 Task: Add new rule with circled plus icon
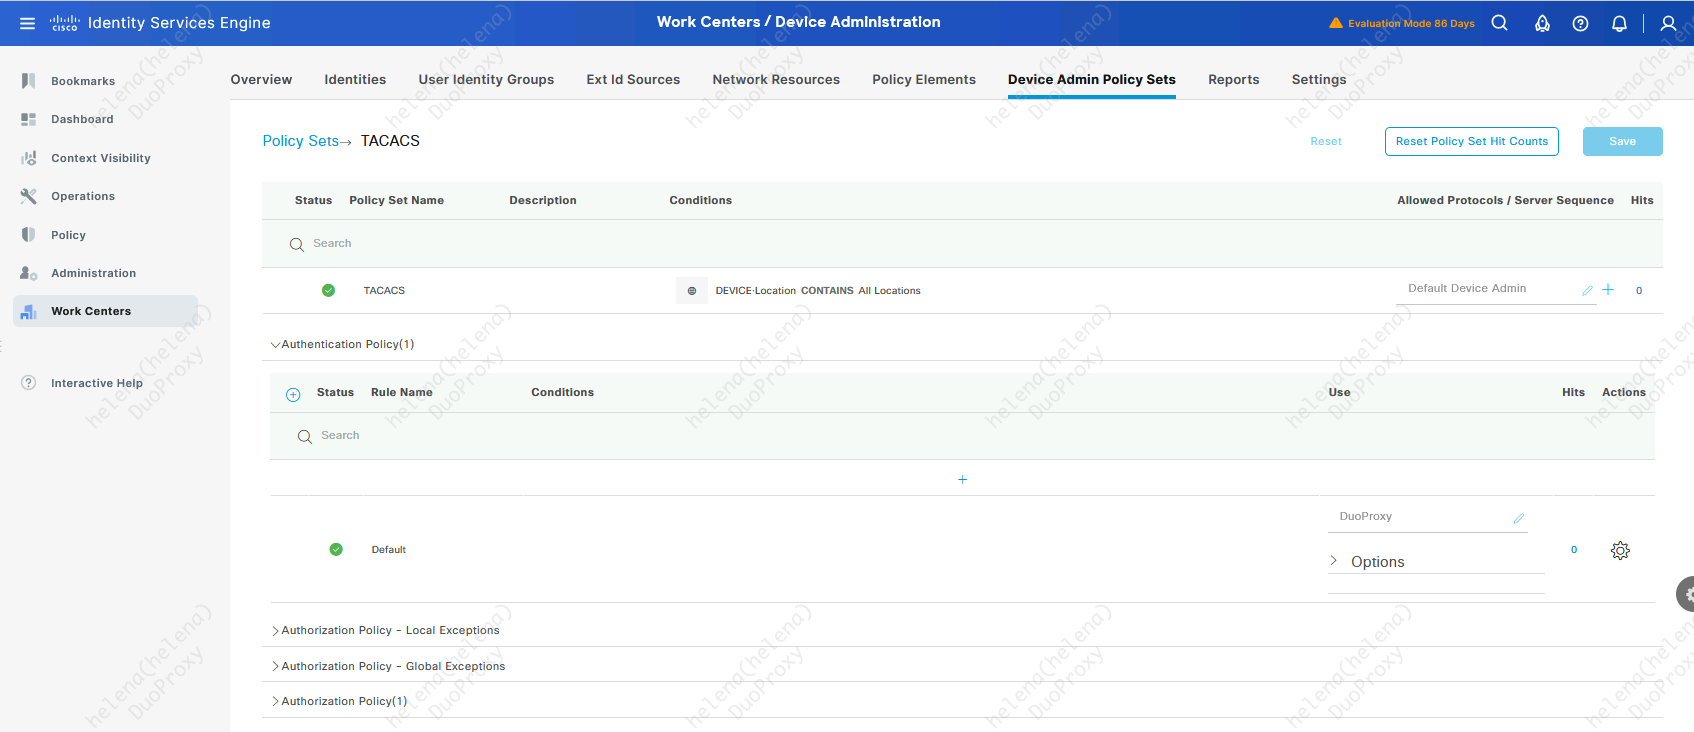point(293,394)
